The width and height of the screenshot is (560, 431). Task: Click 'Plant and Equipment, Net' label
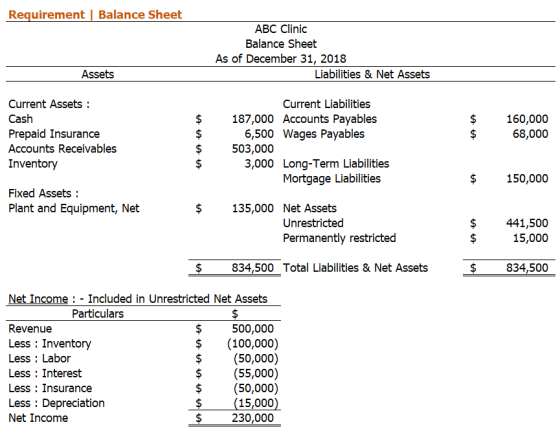[x=74, y=208]
